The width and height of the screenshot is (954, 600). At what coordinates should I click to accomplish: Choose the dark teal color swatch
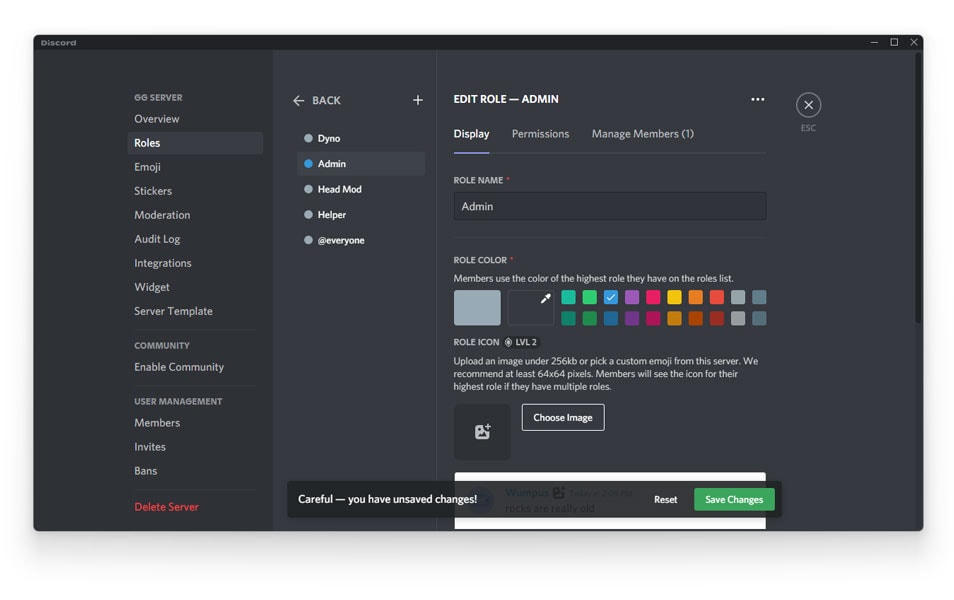568,318
